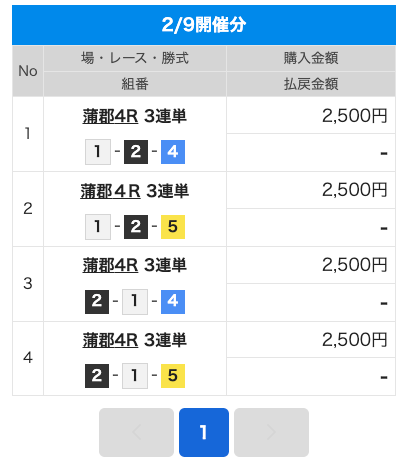Screen dimensions: 408x466
Task: Click the yellow boat 5 badge in row 4
Action: (x=173, y=376)
